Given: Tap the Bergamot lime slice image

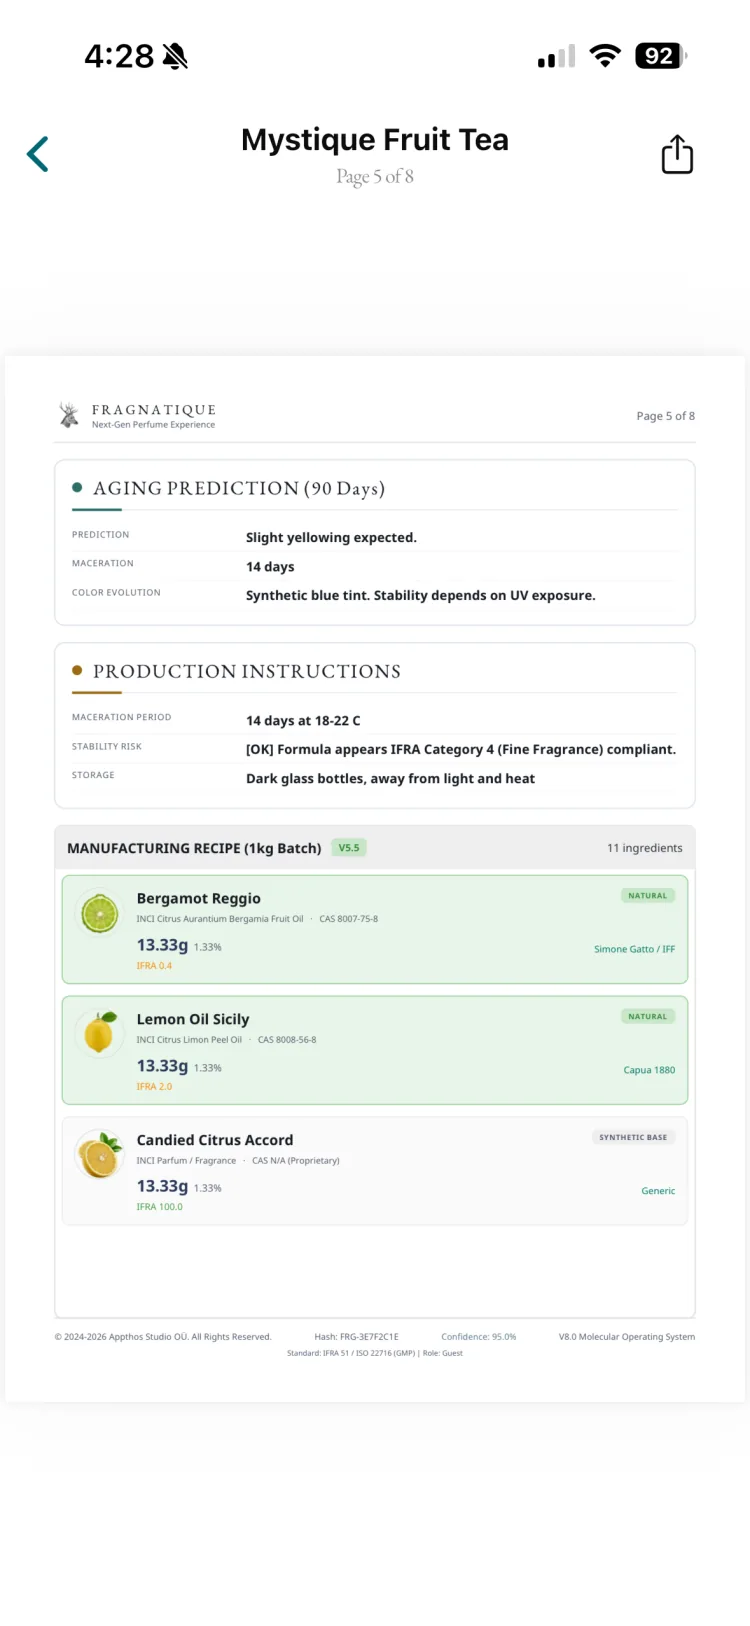Looking at the screenshot, I should click(x=99, y=913).
